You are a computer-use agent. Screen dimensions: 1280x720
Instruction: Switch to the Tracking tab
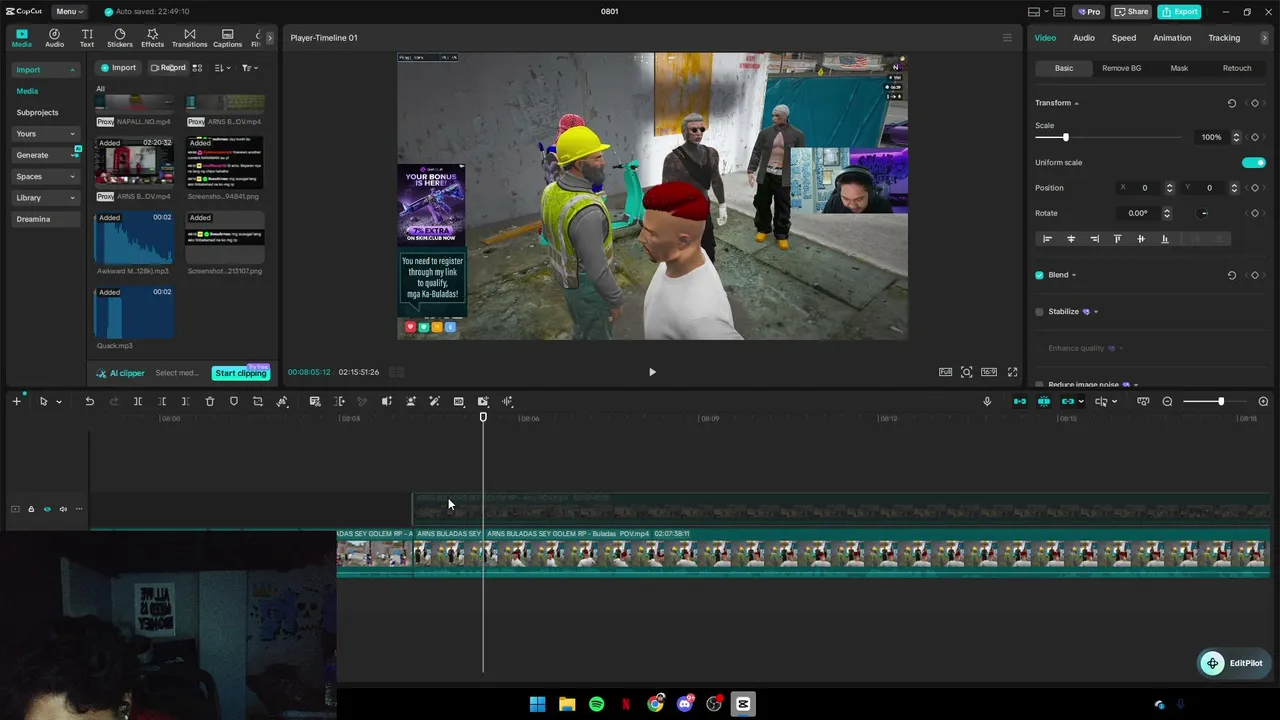[1224, 38]
